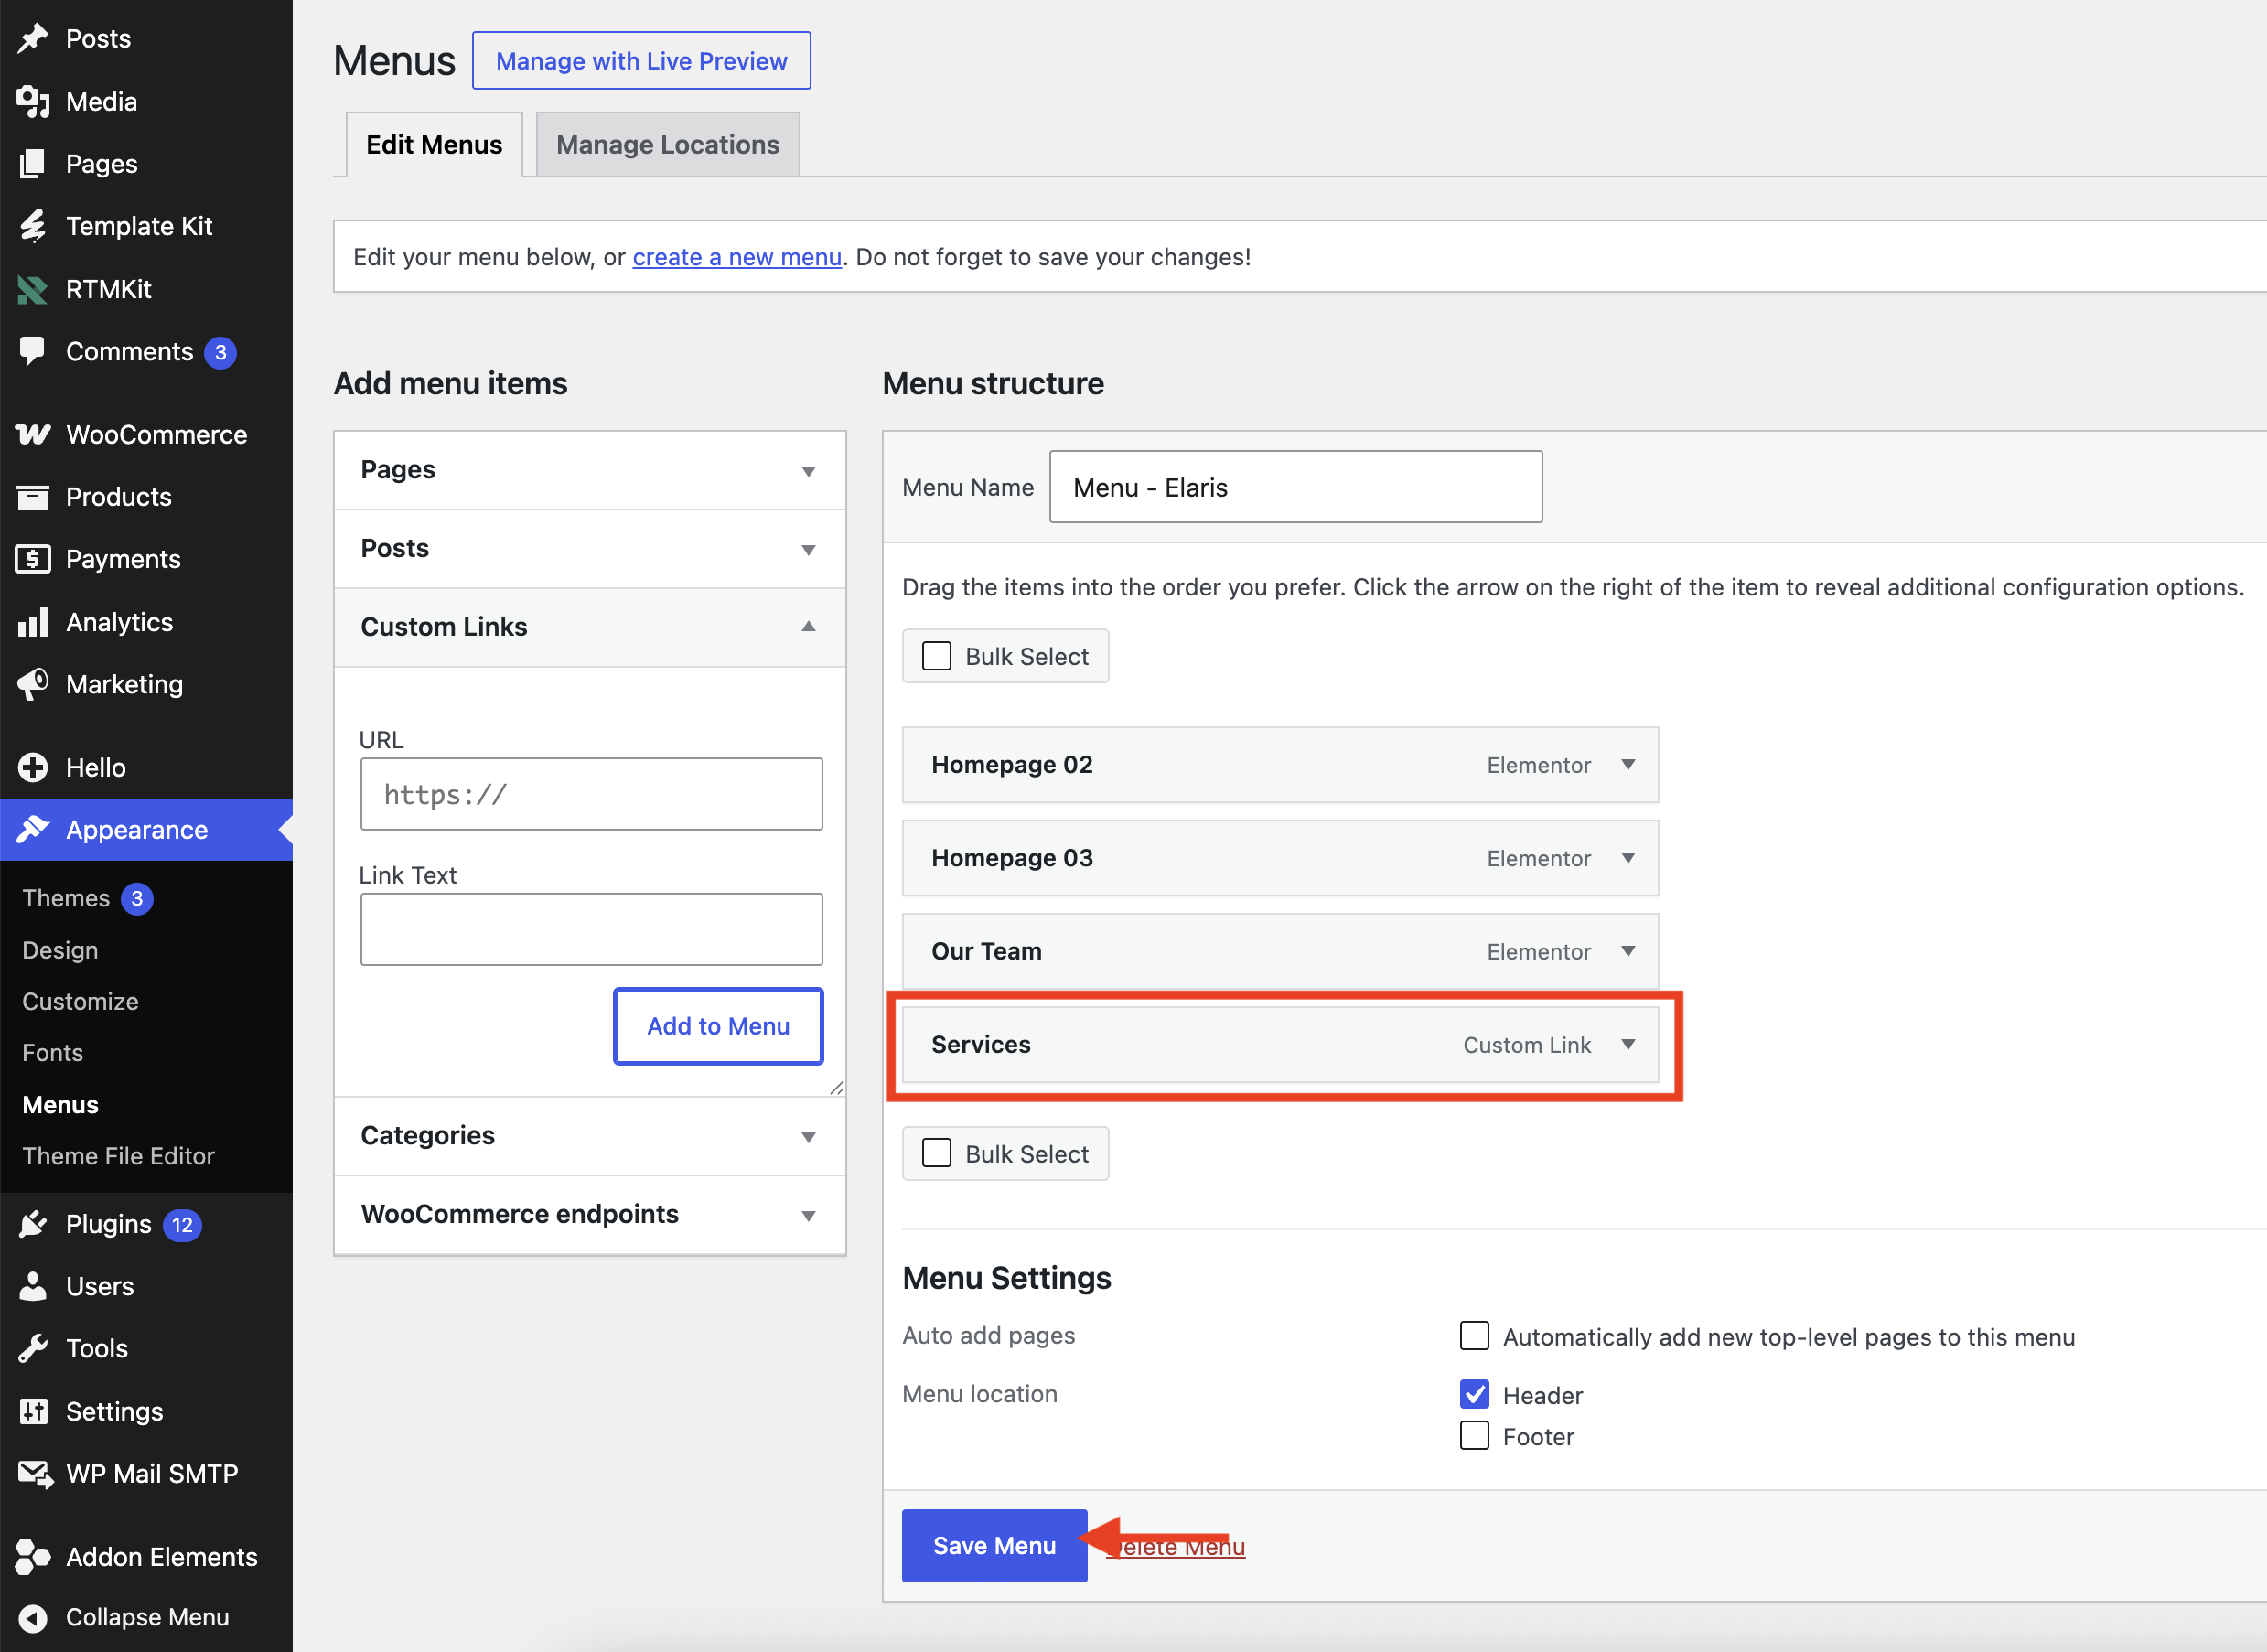Switch to the Edit Menus tab

(x=434, y=145)
